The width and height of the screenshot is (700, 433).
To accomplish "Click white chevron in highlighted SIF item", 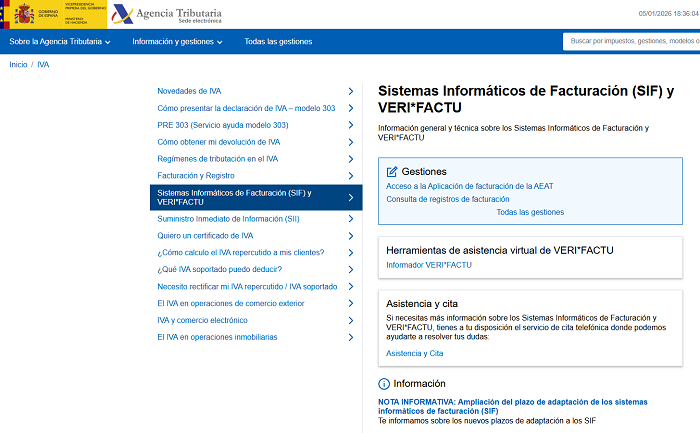I will pyautogui.click(x=351, y=197).
